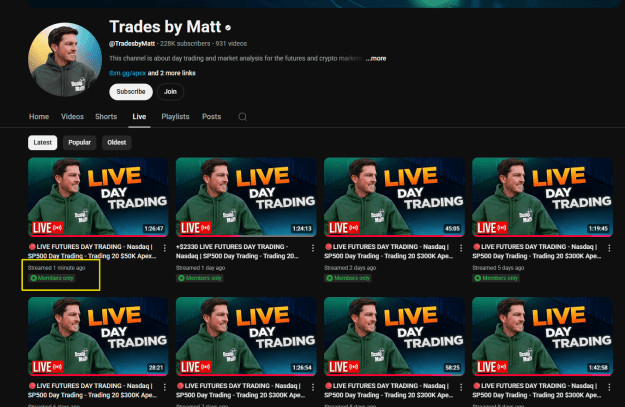Open the title ending in $50K Apex
Image resolution: width=625 pixels, height=407 pixels.
tap(92, 252)
